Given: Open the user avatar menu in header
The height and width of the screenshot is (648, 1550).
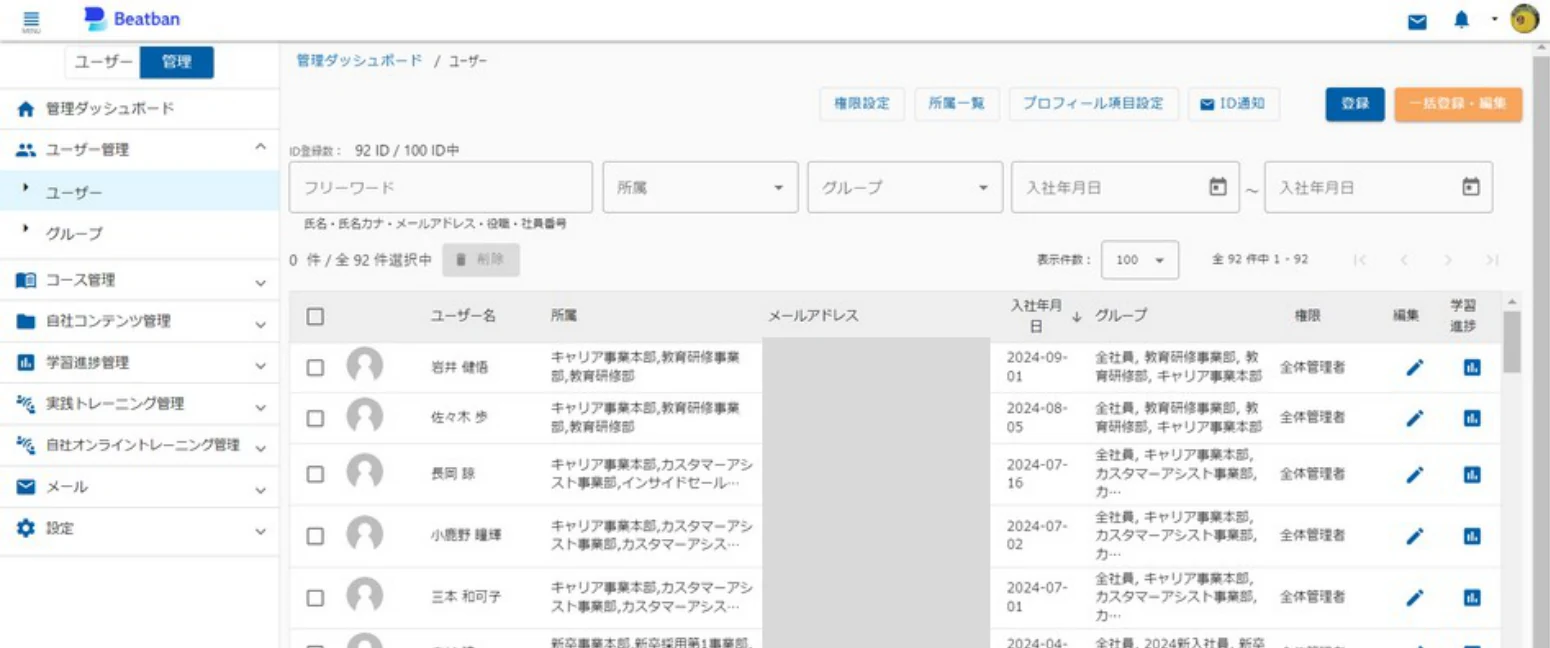Looking at the screenshot, I should [1524, 19].
